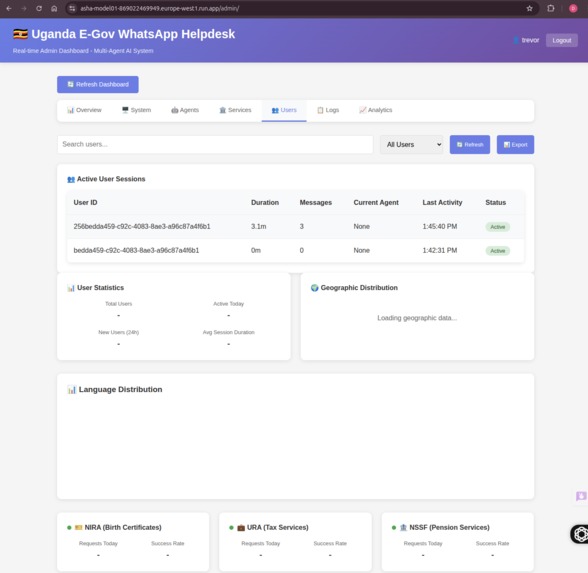Viewport: 588px width, 573px height.
Task: Click the Duration column header
Action: tap(265, 202)
